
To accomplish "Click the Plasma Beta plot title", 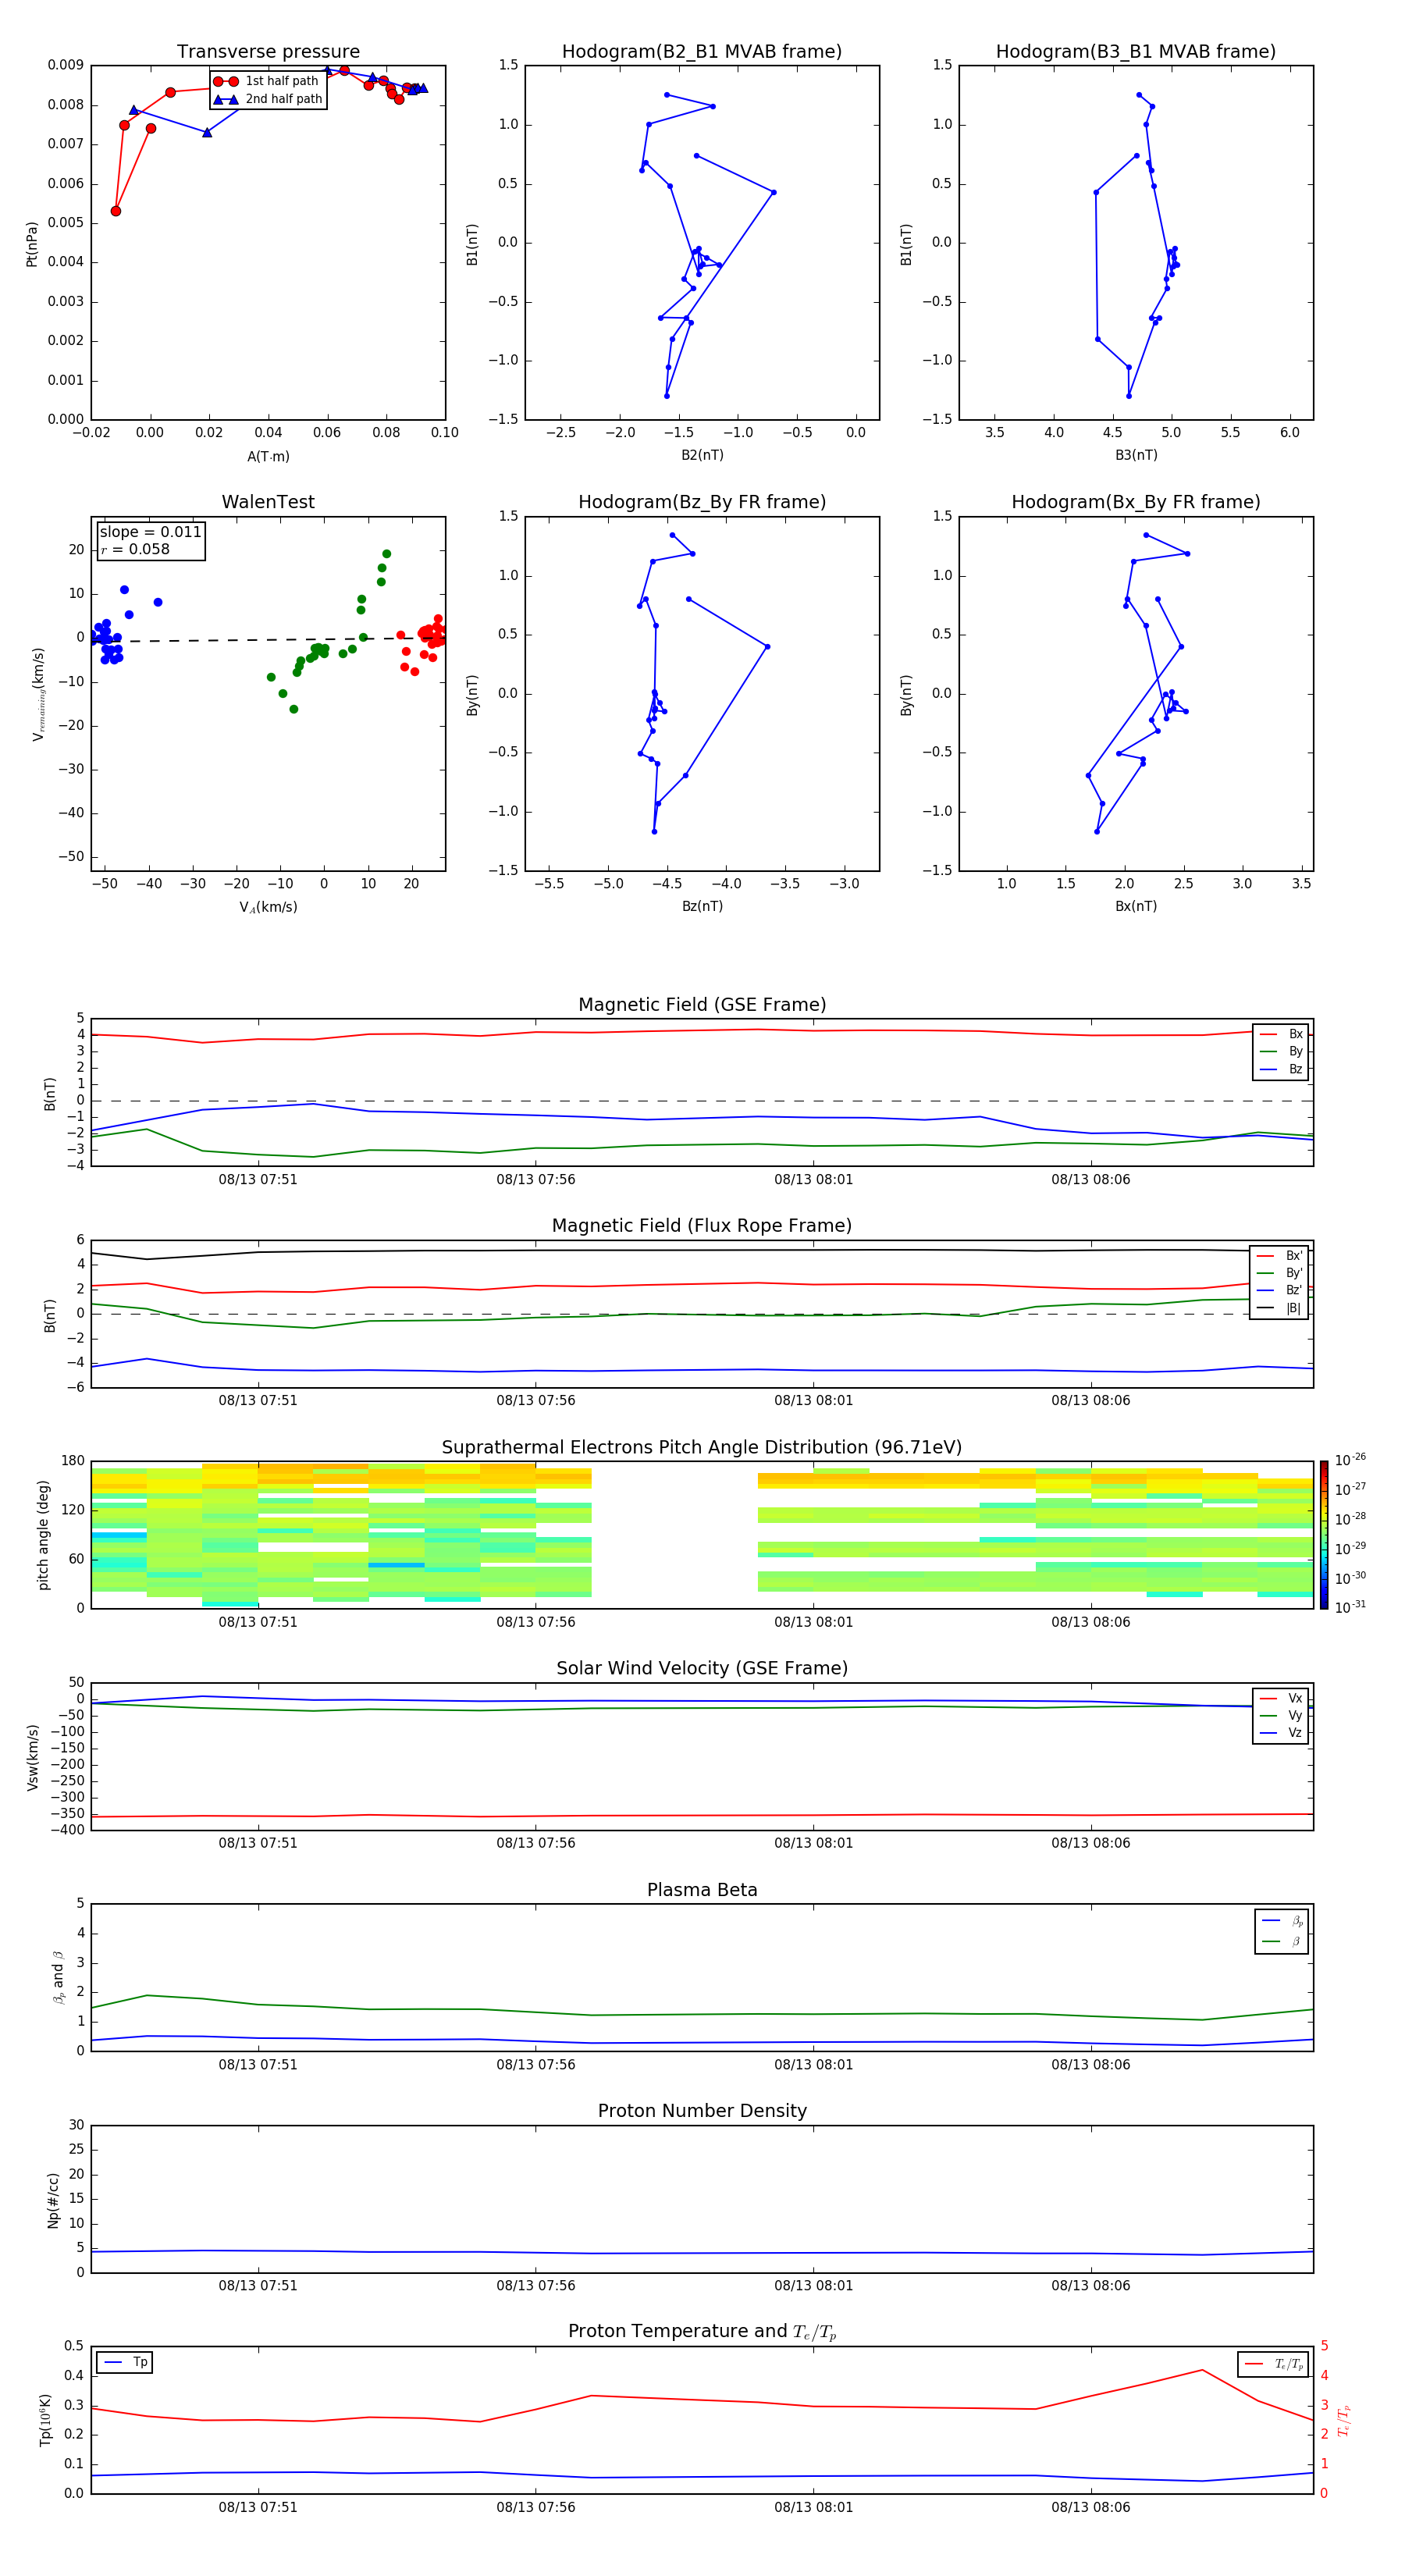I will 702,1890.
